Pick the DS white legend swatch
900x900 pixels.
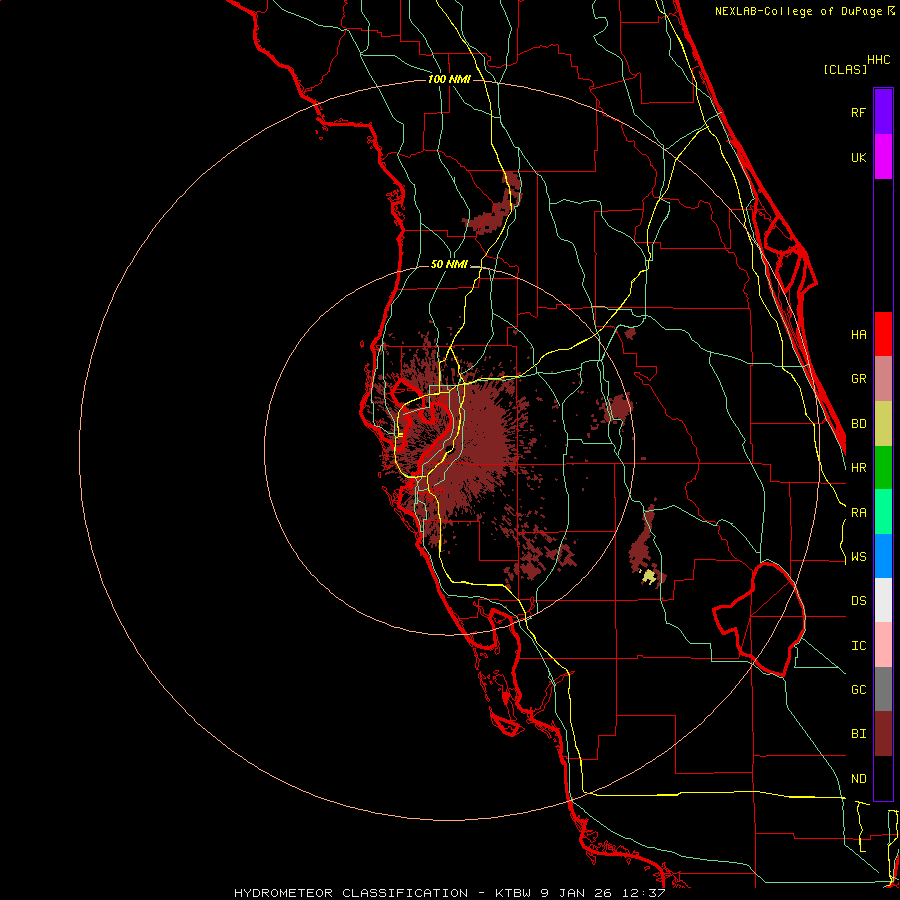point(883,600)
